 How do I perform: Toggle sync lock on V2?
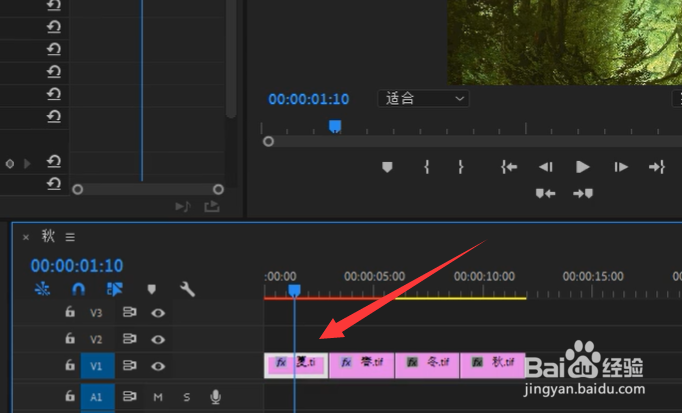point(129,339)
